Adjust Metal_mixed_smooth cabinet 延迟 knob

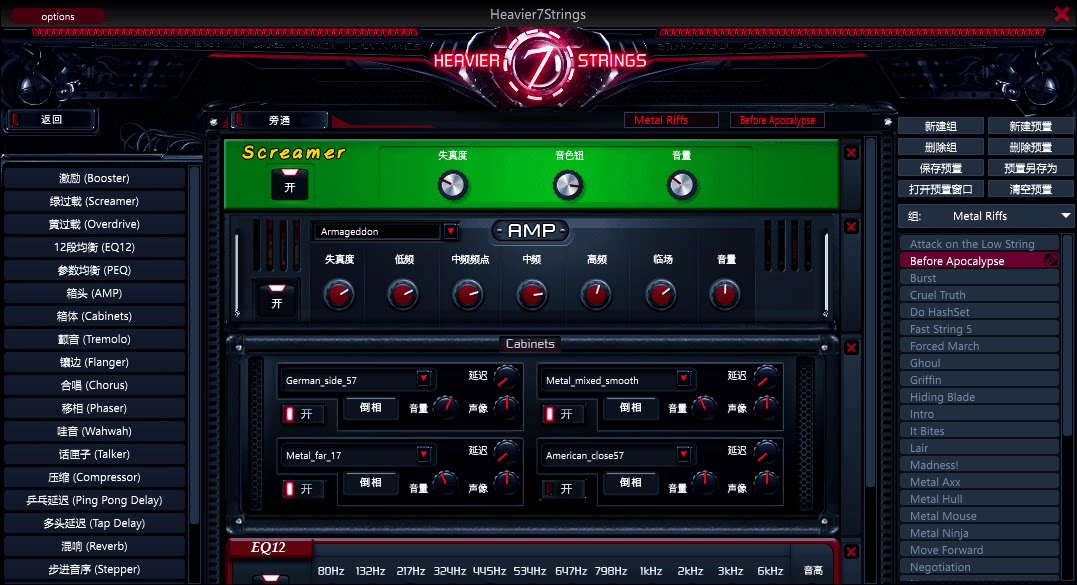point(766,376)
